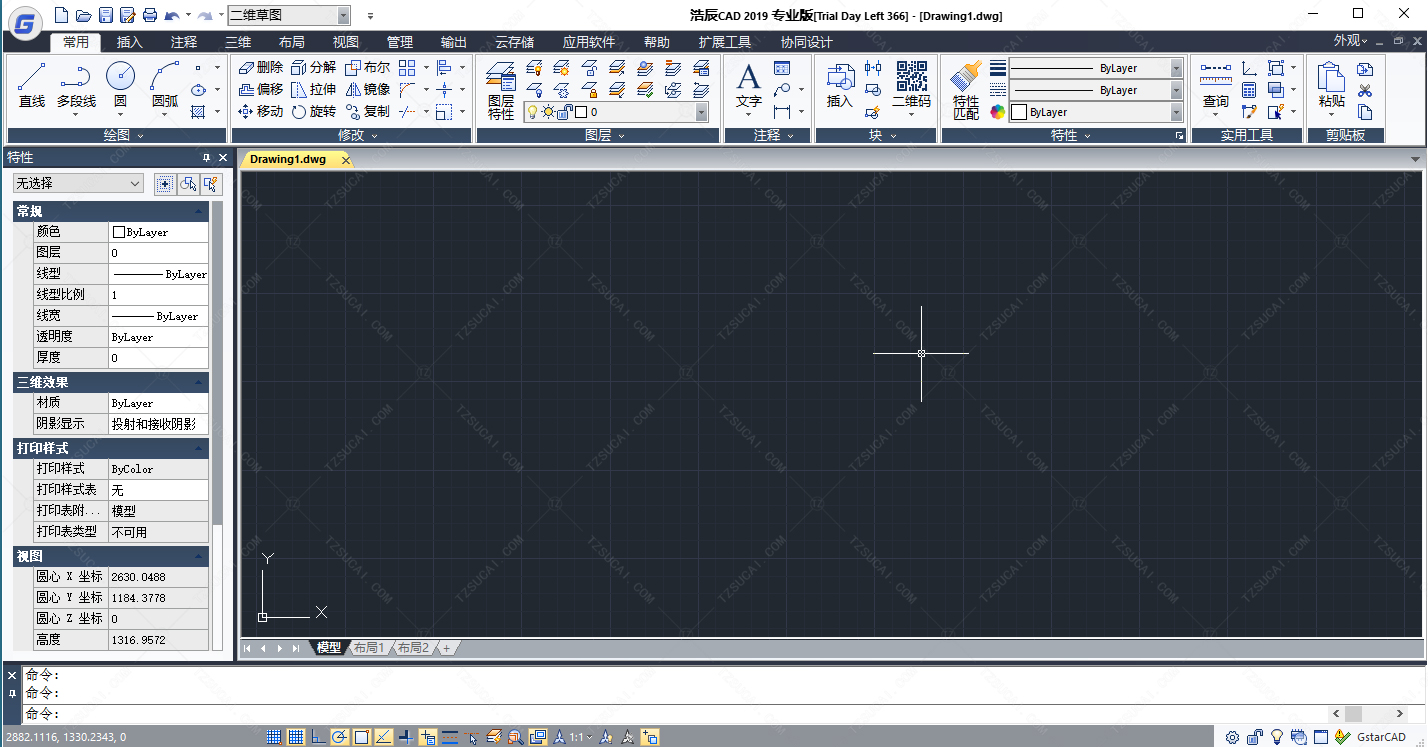1428x747 pixels.
Task: Open the 无选择 selection dropdown
Action: (x=78, y=183)
